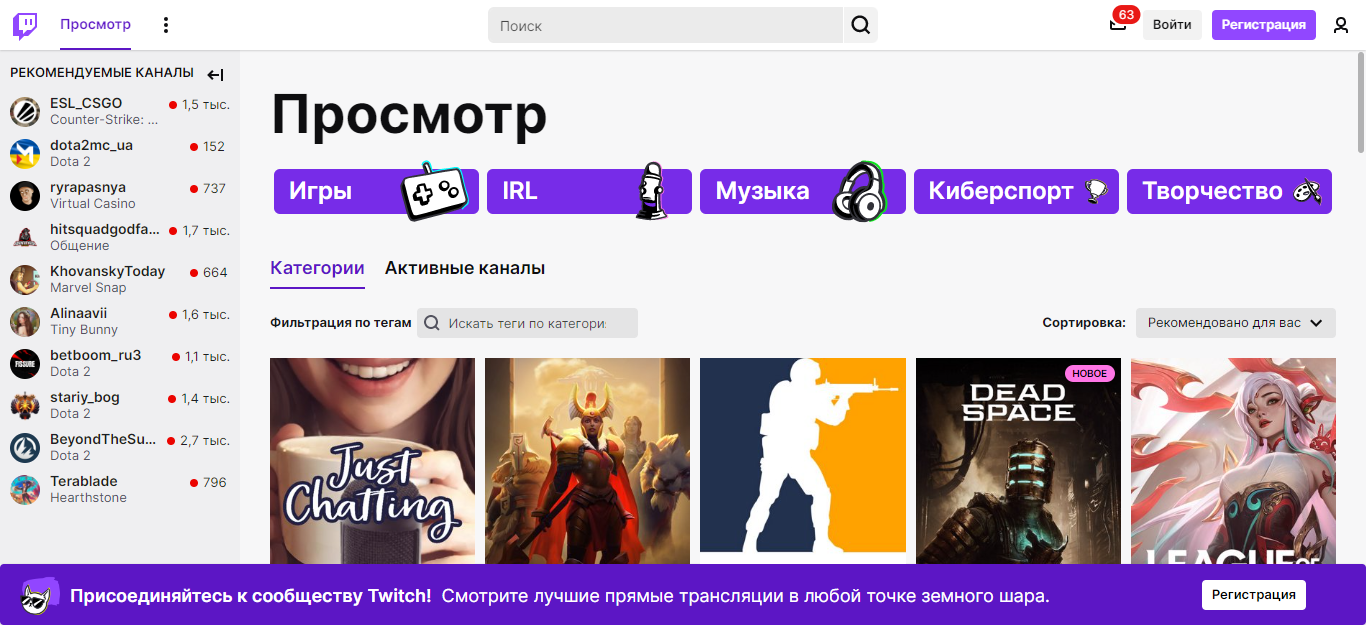Screen dimensions: 1366x625
Task: Open Terablade channel name
Action: (x=84, y=481)
